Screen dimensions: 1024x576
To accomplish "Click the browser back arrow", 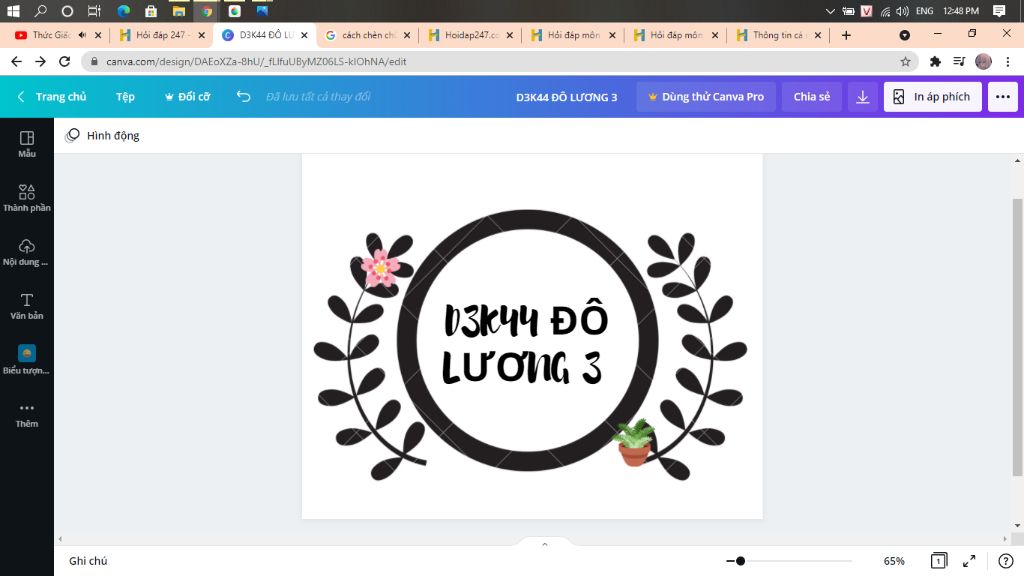I will (x=16, y=61).
